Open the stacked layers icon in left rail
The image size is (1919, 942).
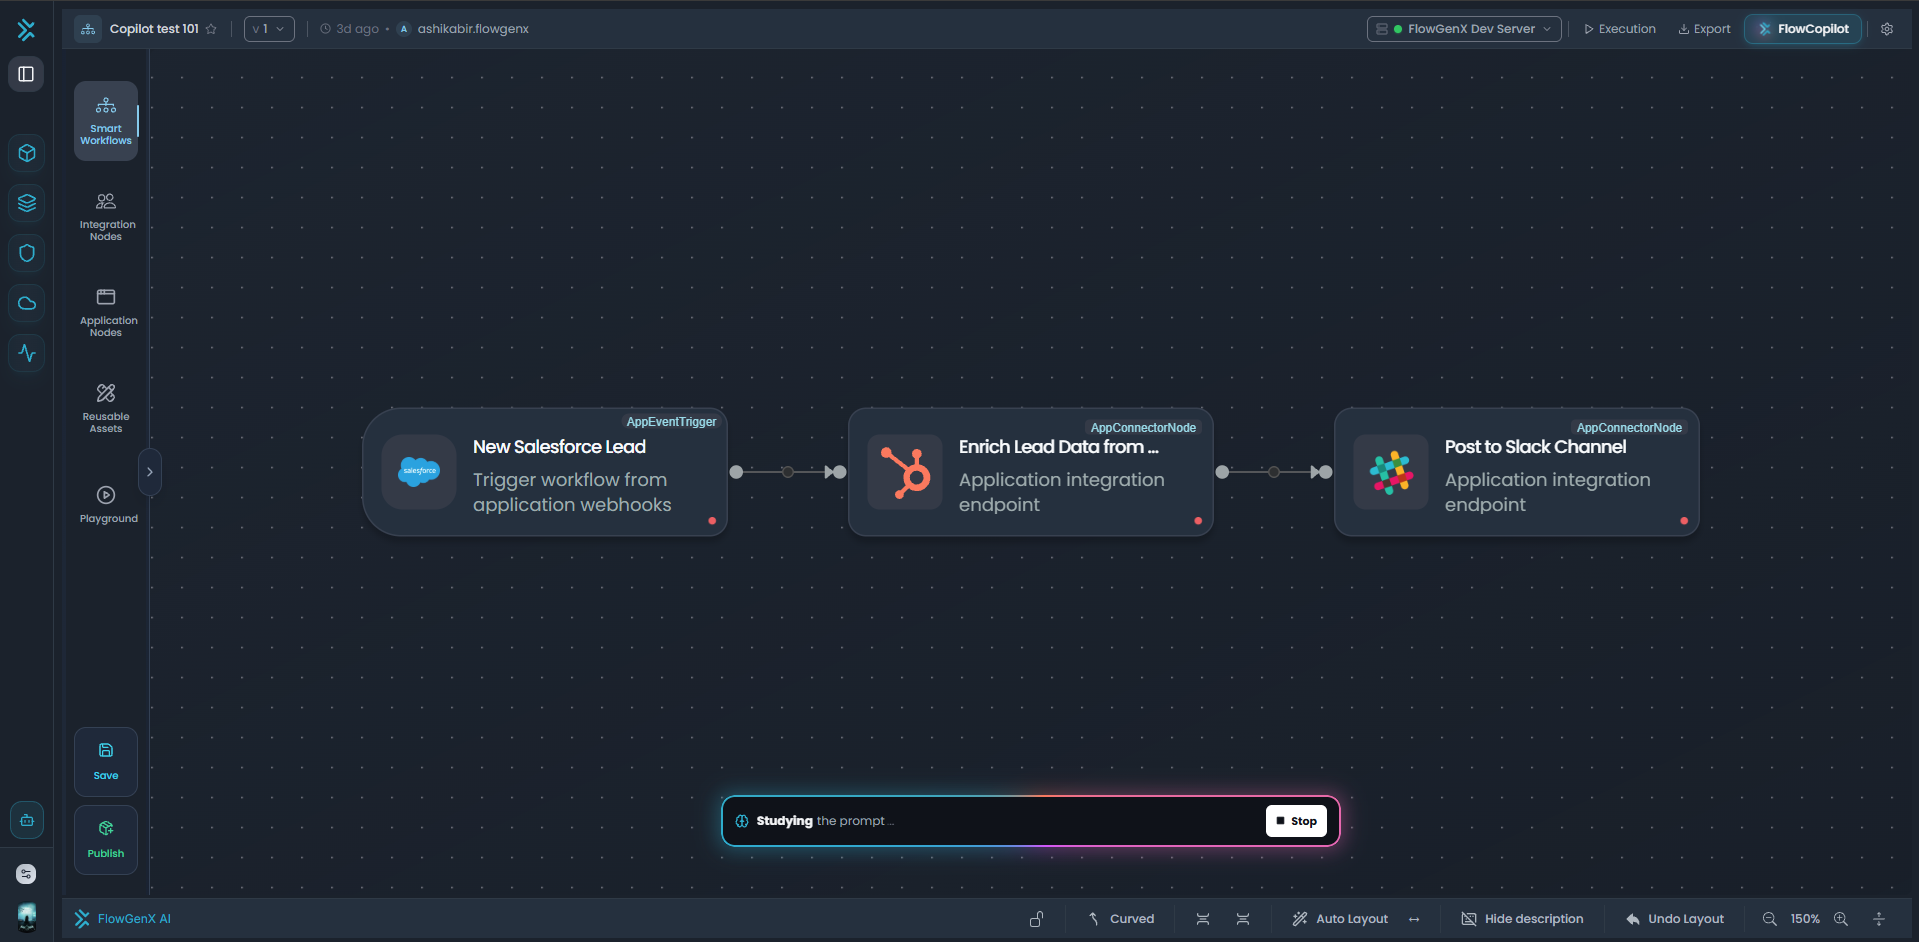(27, 203)
